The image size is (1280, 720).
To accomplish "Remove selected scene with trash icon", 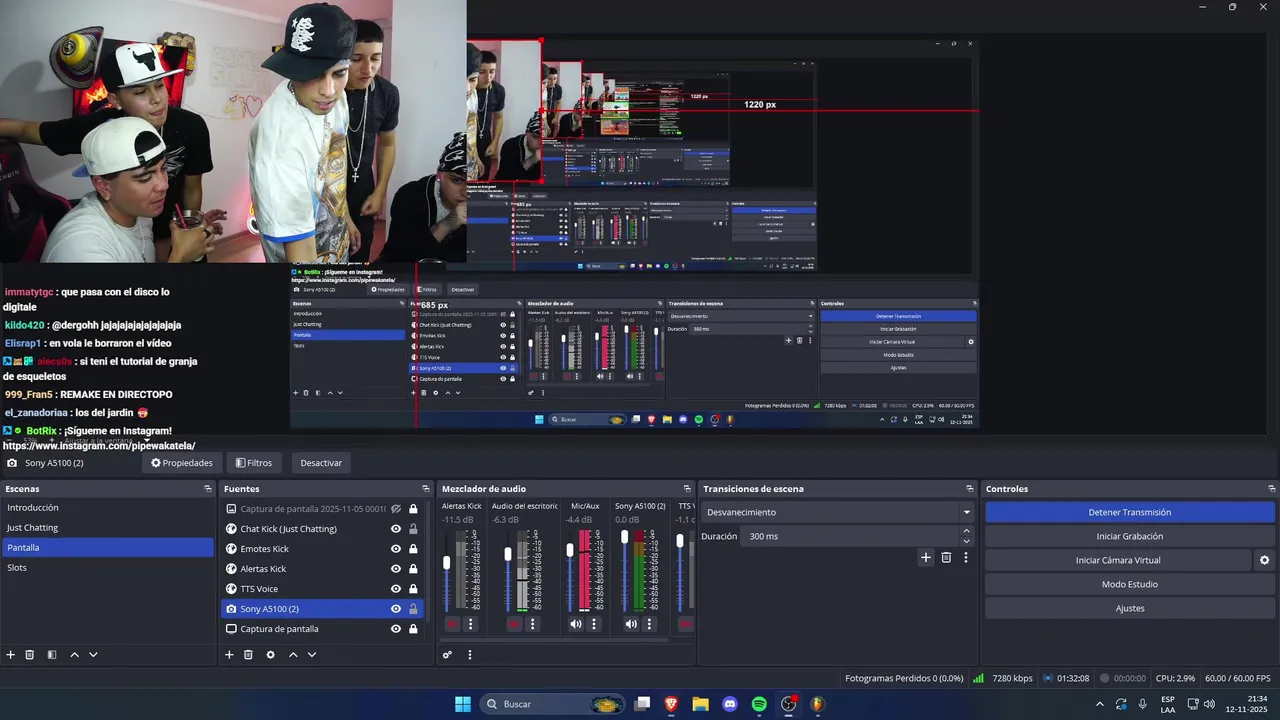I will coord(30,655).
